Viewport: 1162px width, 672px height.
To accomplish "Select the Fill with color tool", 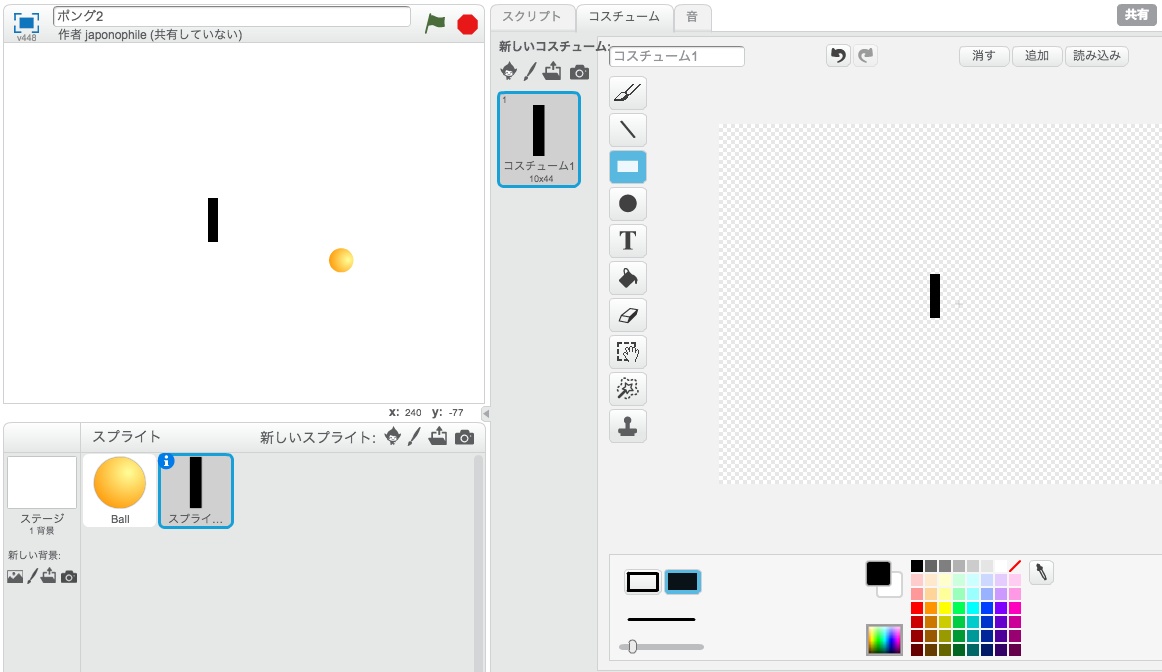I will tap(627, 277).
